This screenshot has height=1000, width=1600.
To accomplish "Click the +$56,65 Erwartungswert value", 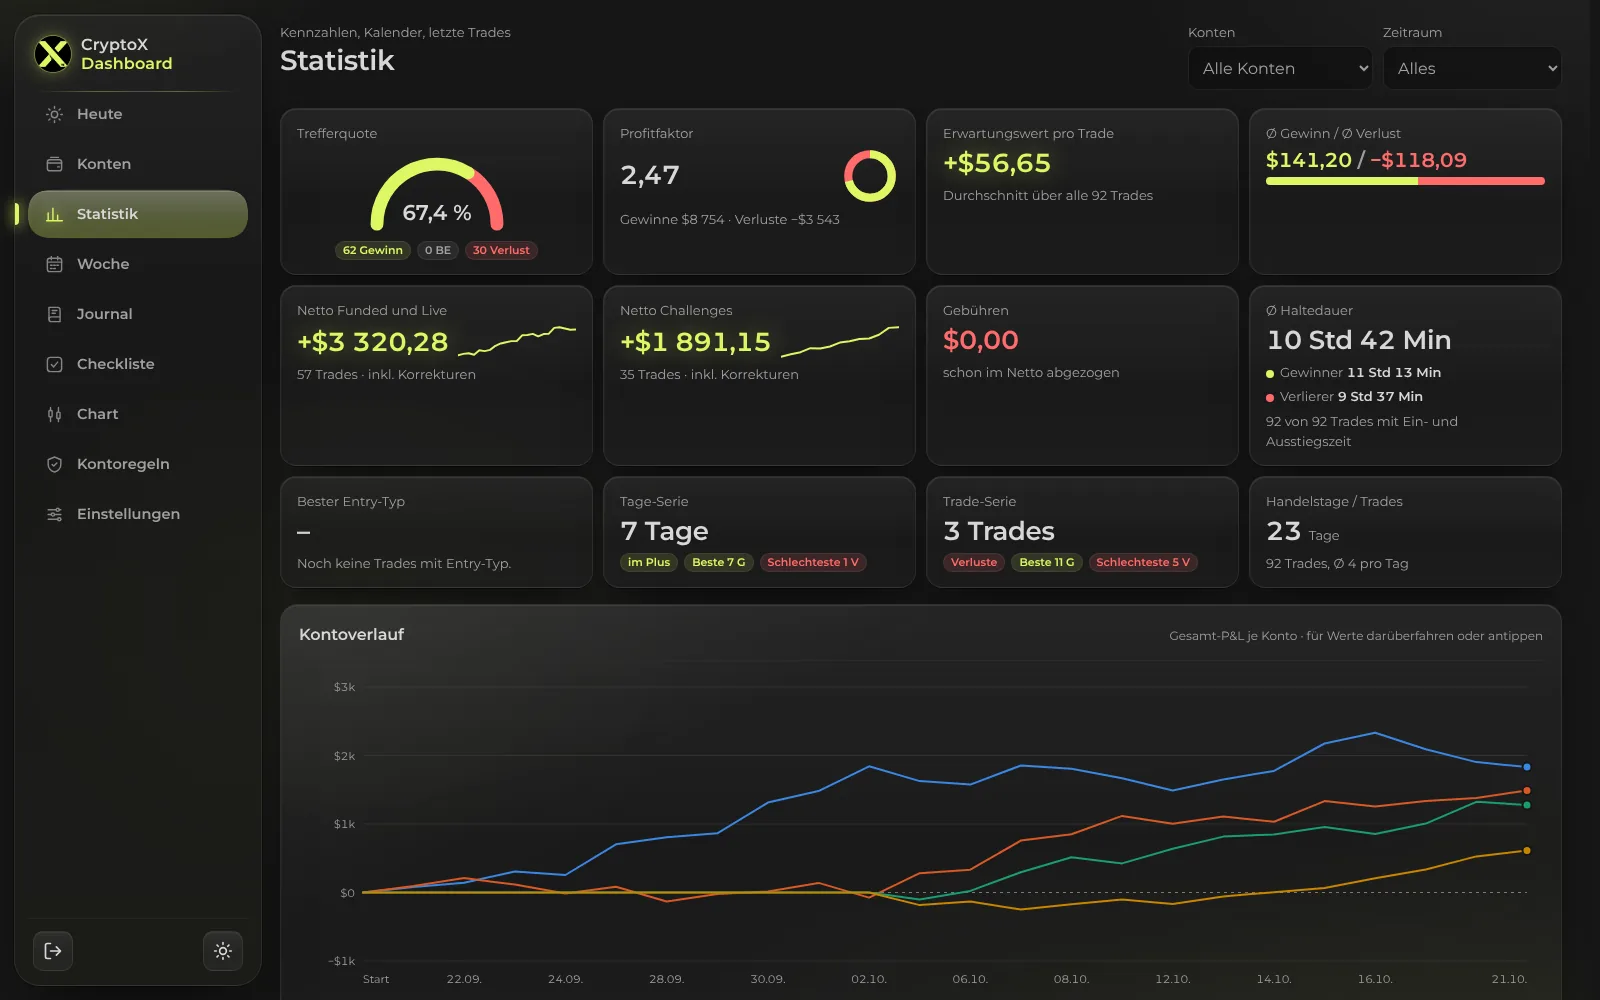I will coord(997,163).
